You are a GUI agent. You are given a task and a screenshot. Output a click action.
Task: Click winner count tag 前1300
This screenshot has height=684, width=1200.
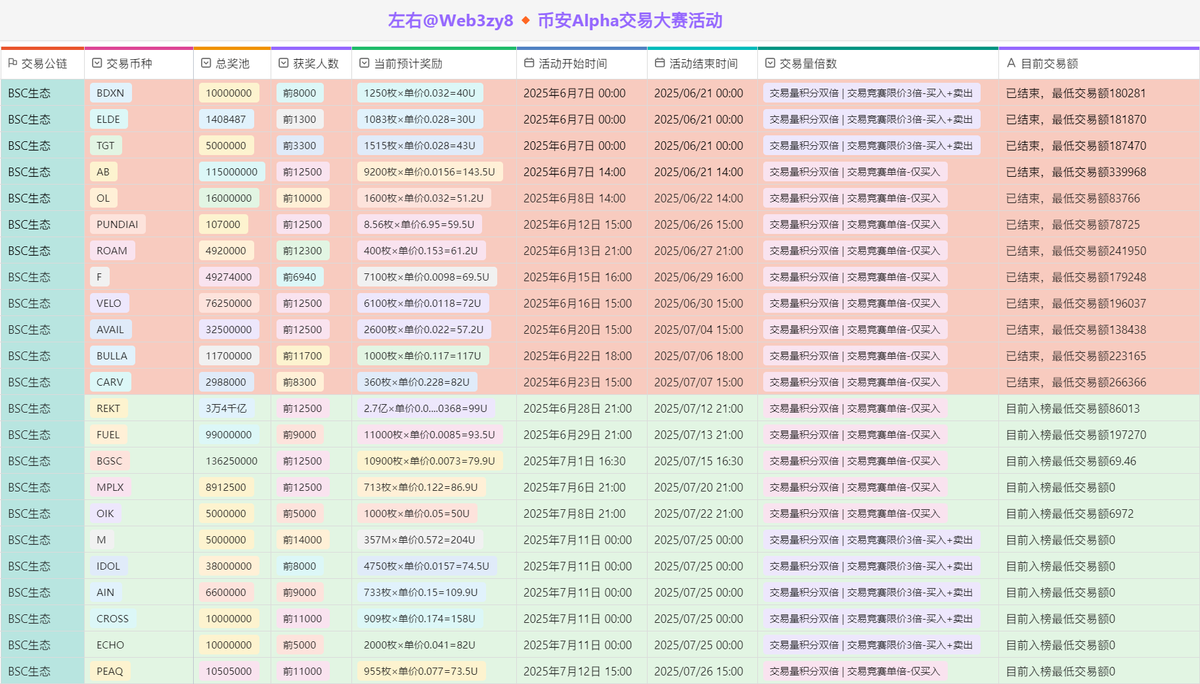point(300,119)
